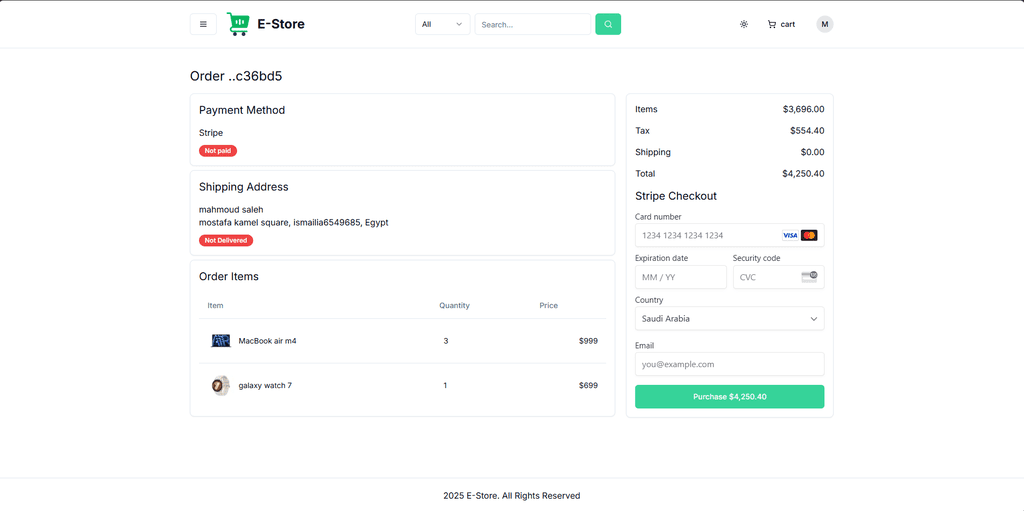Screen dimensions: 1024x511
Task: Open the MacBook air m4 product thumbnail
Action: tap(221, 340)
